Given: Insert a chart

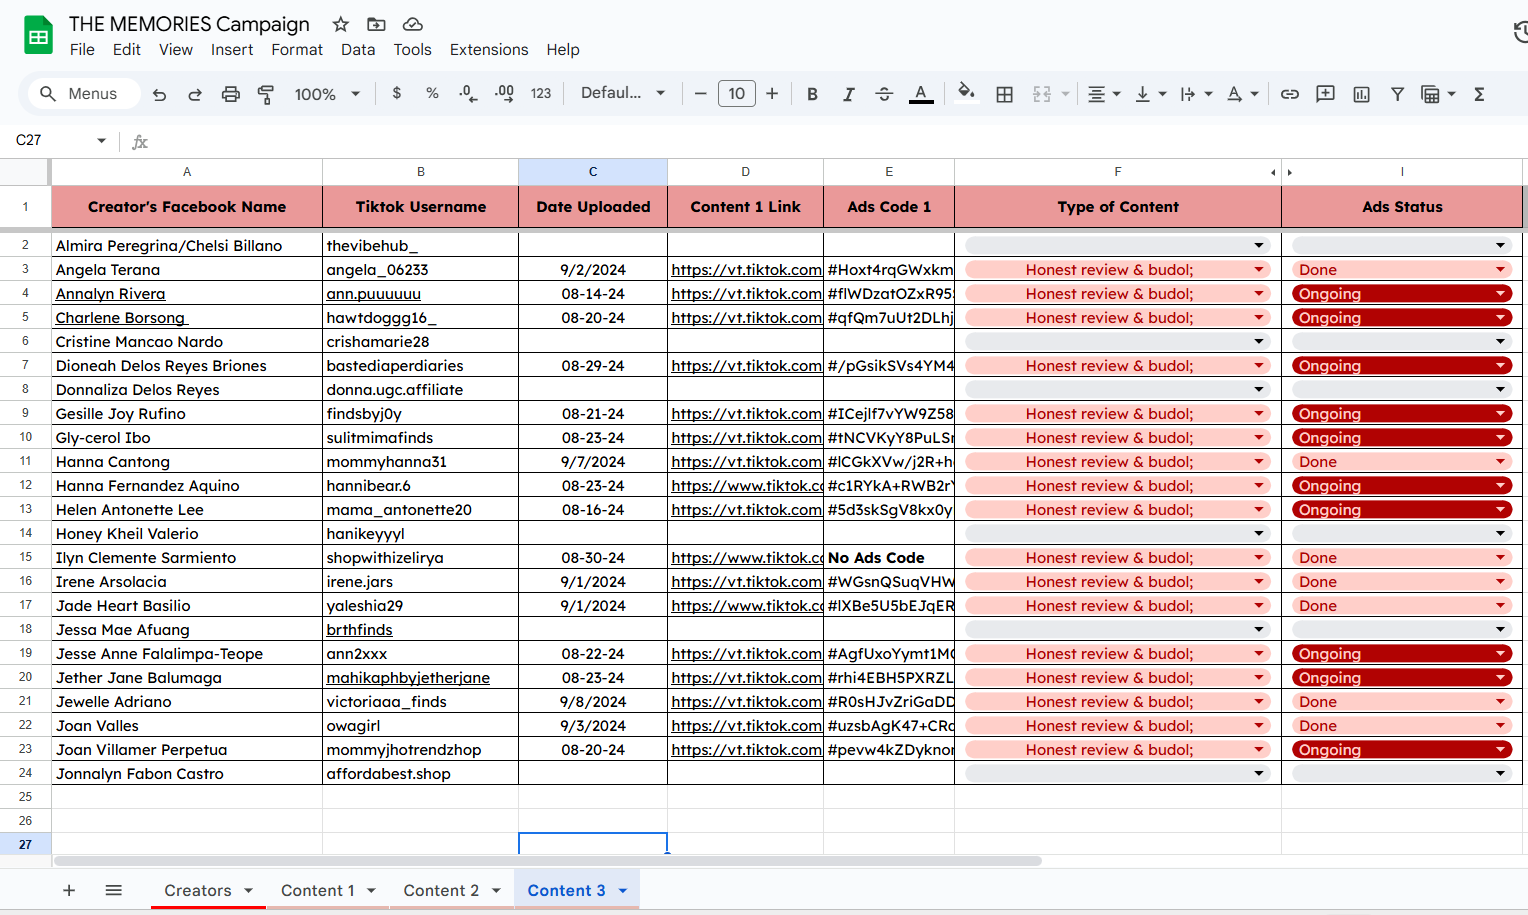Looking at the screenshot, I should click(x=1361, y=94).
